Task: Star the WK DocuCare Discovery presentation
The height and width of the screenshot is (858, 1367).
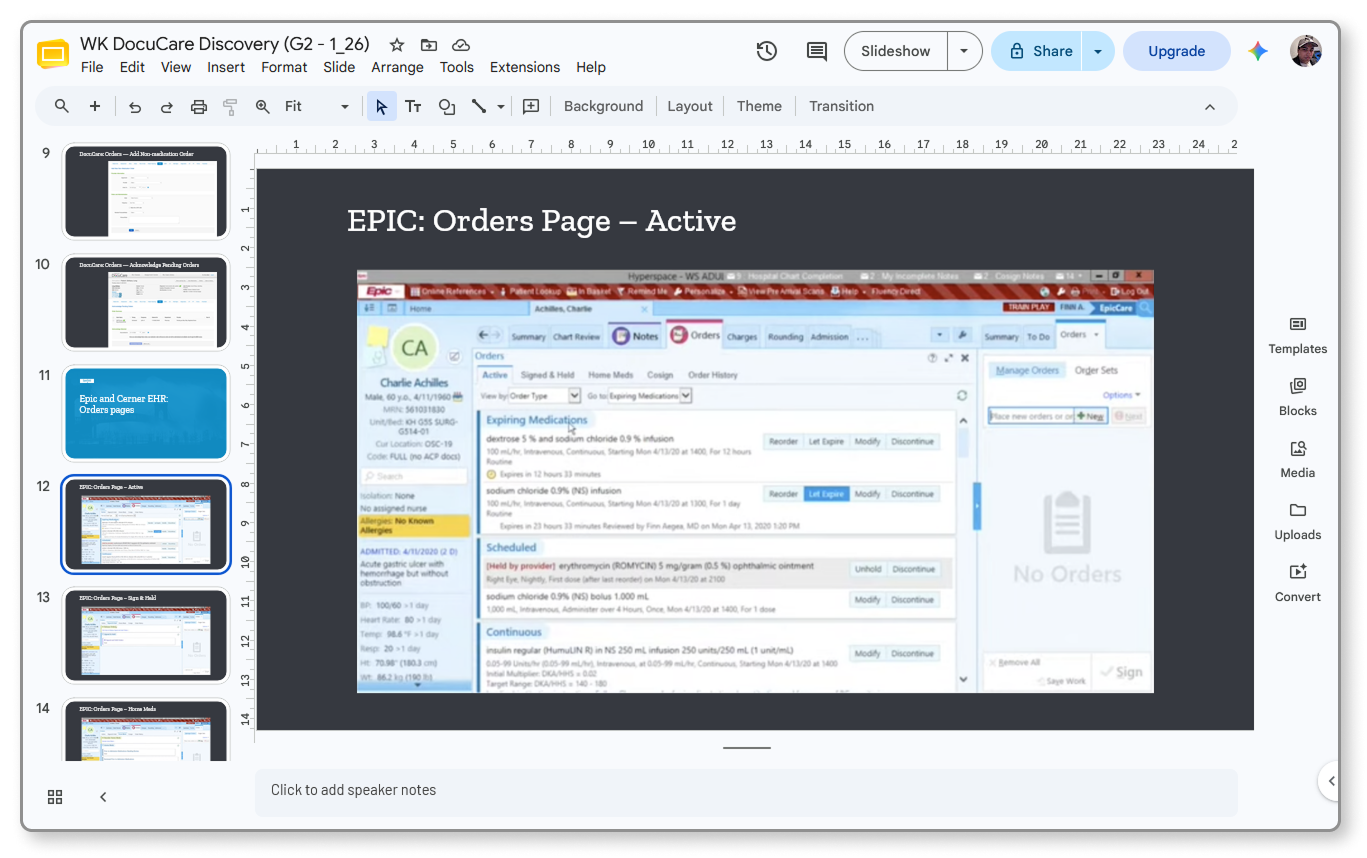Action: [397, 45]
